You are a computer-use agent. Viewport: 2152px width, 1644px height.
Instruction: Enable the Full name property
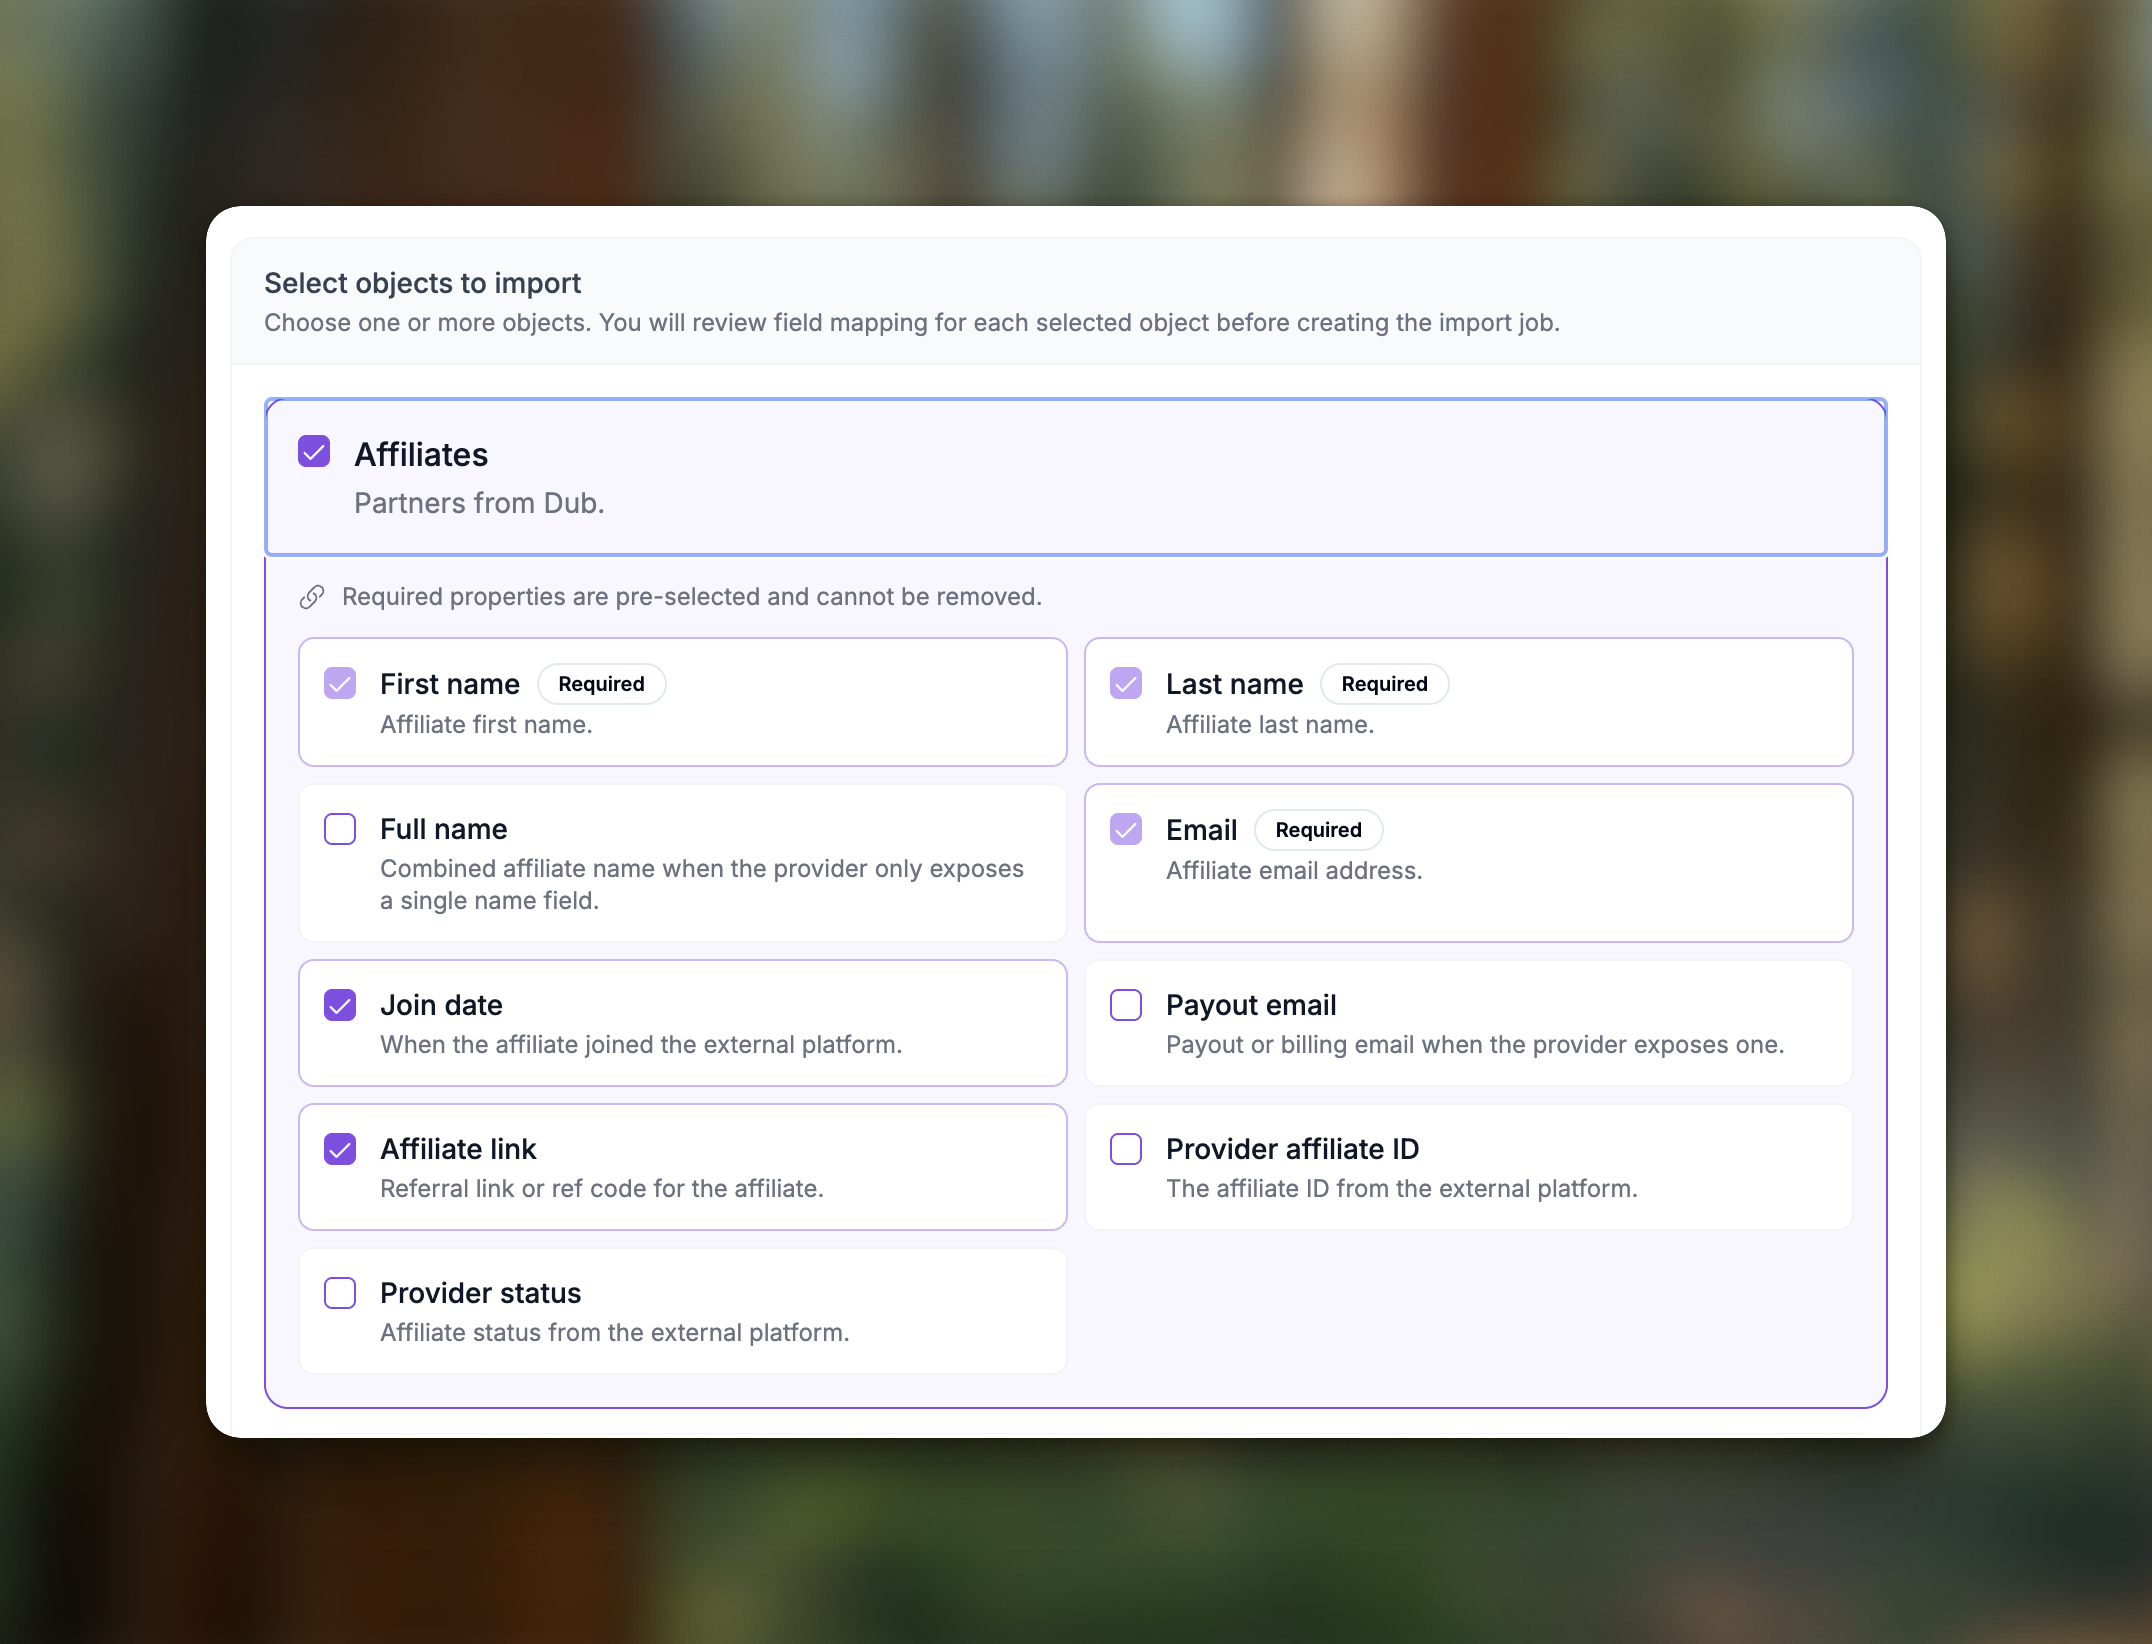point(340,829)
